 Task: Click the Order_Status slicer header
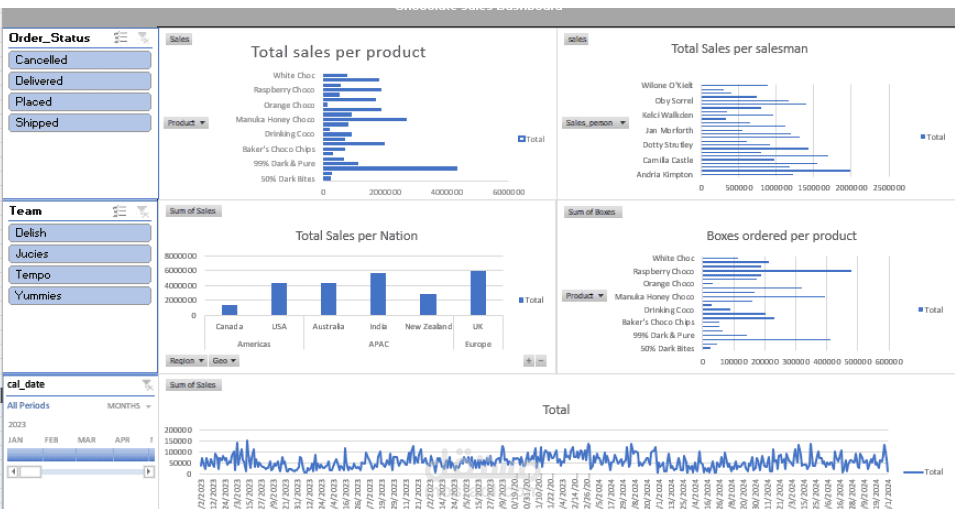(49, 38)
